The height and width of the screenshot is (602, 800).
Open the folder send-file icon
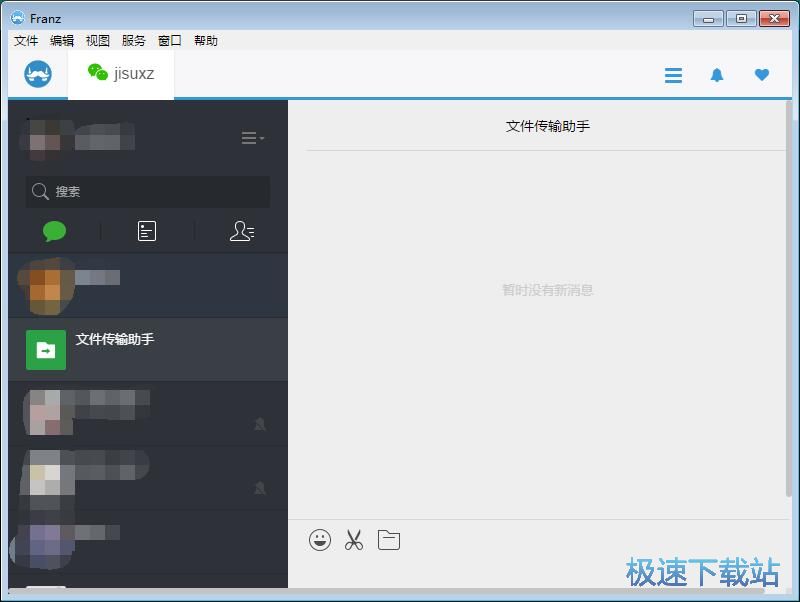coord(389,540)
